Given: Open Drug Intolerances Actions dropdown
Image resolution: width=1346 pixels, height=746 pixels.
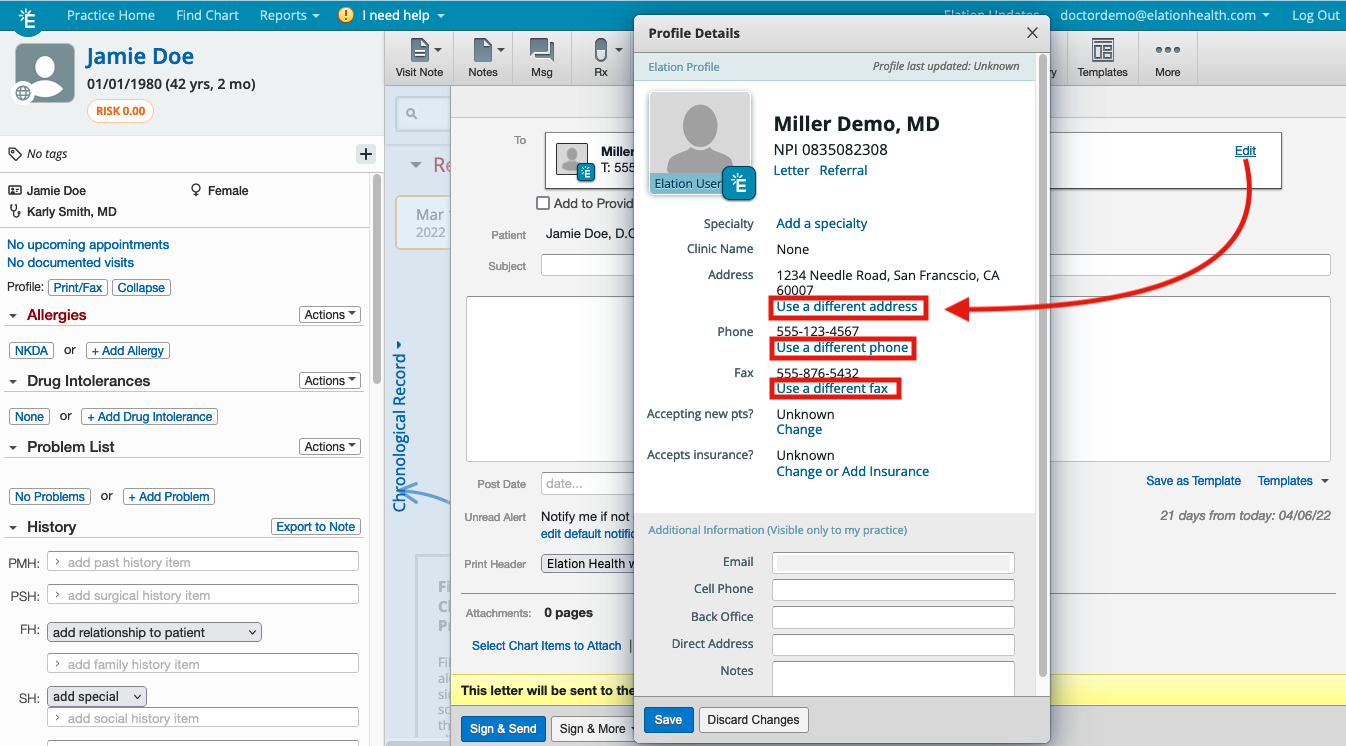Looking at the screenshot, I should (330, 381).
